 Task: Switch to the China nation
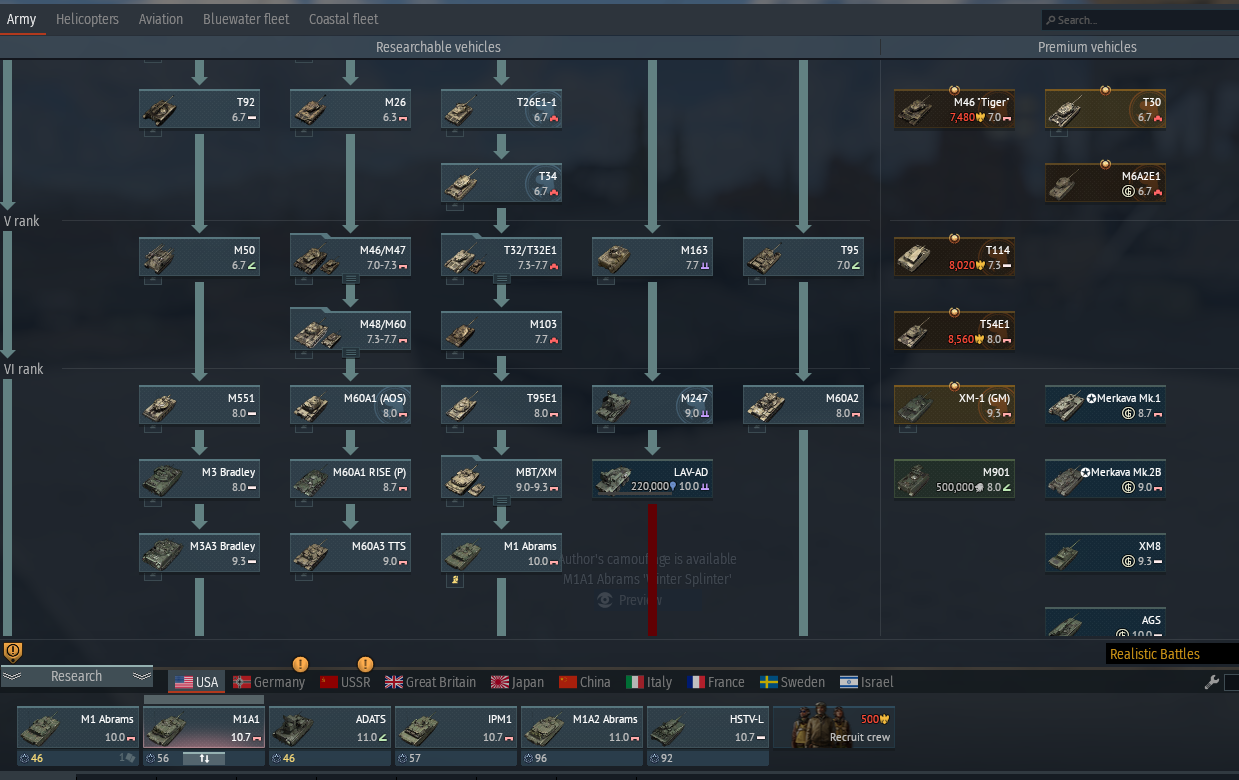click(x=584, y=682)
